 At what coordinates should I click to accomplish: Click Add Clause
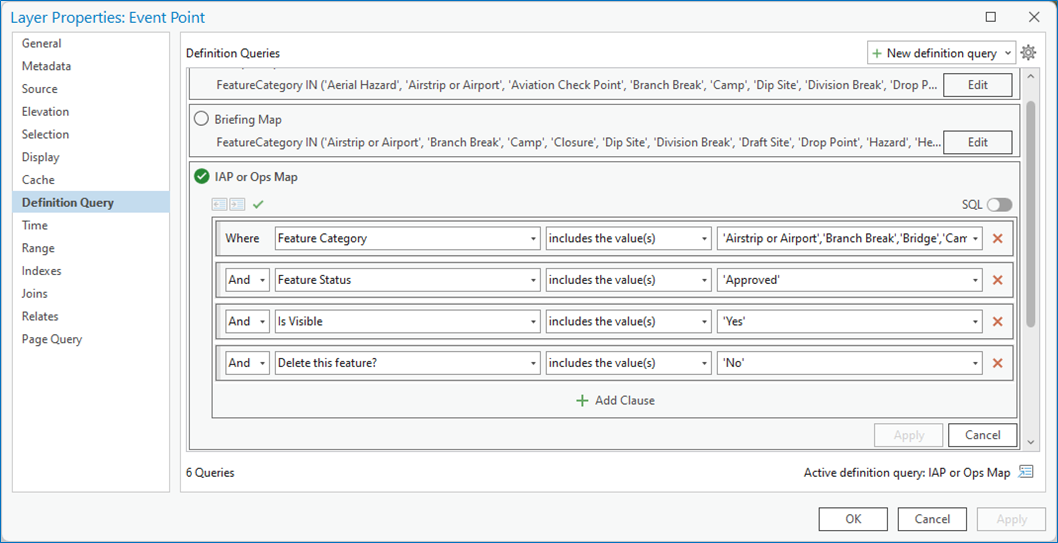pos(615,400)
